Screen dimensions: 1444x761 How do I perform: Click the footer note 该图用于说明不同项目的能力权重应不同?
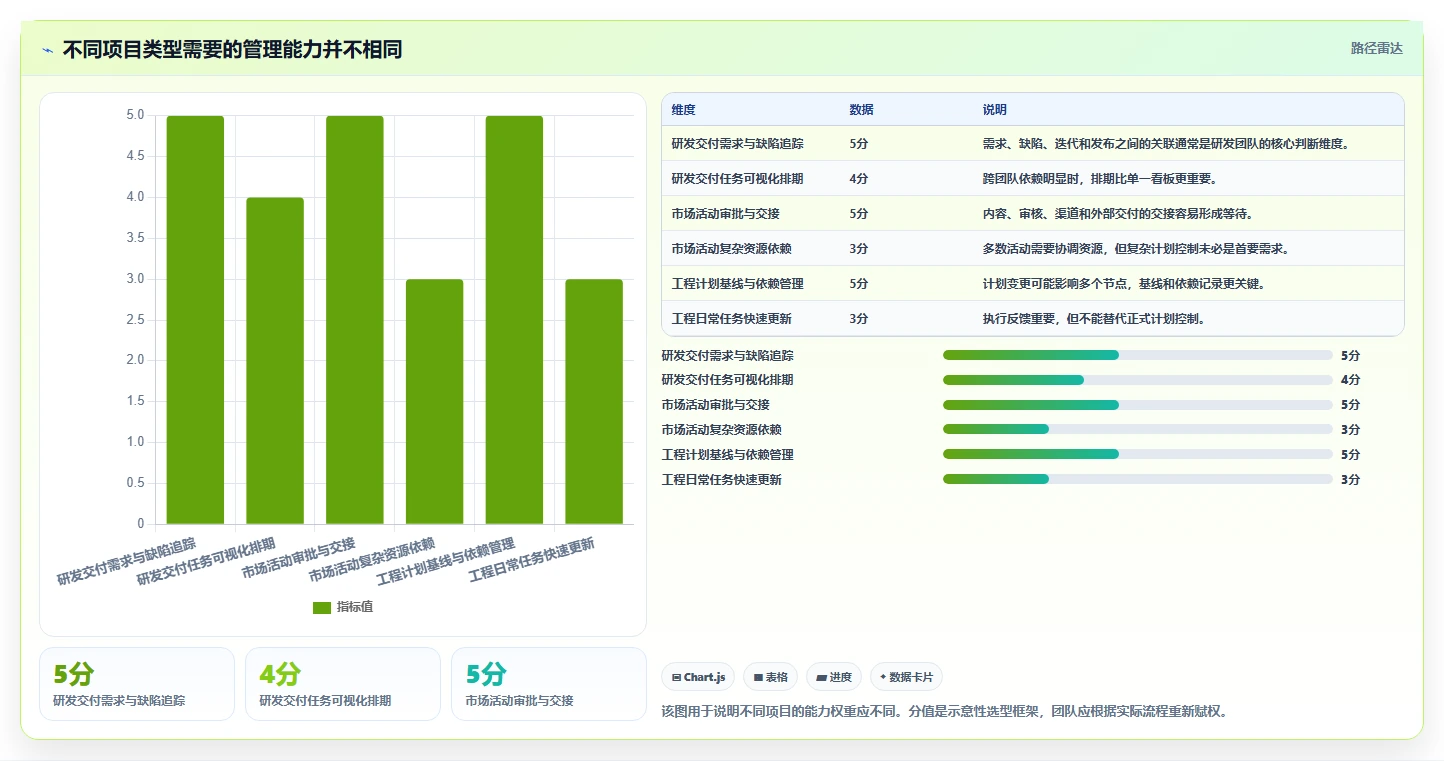click(x=944, y=712)
